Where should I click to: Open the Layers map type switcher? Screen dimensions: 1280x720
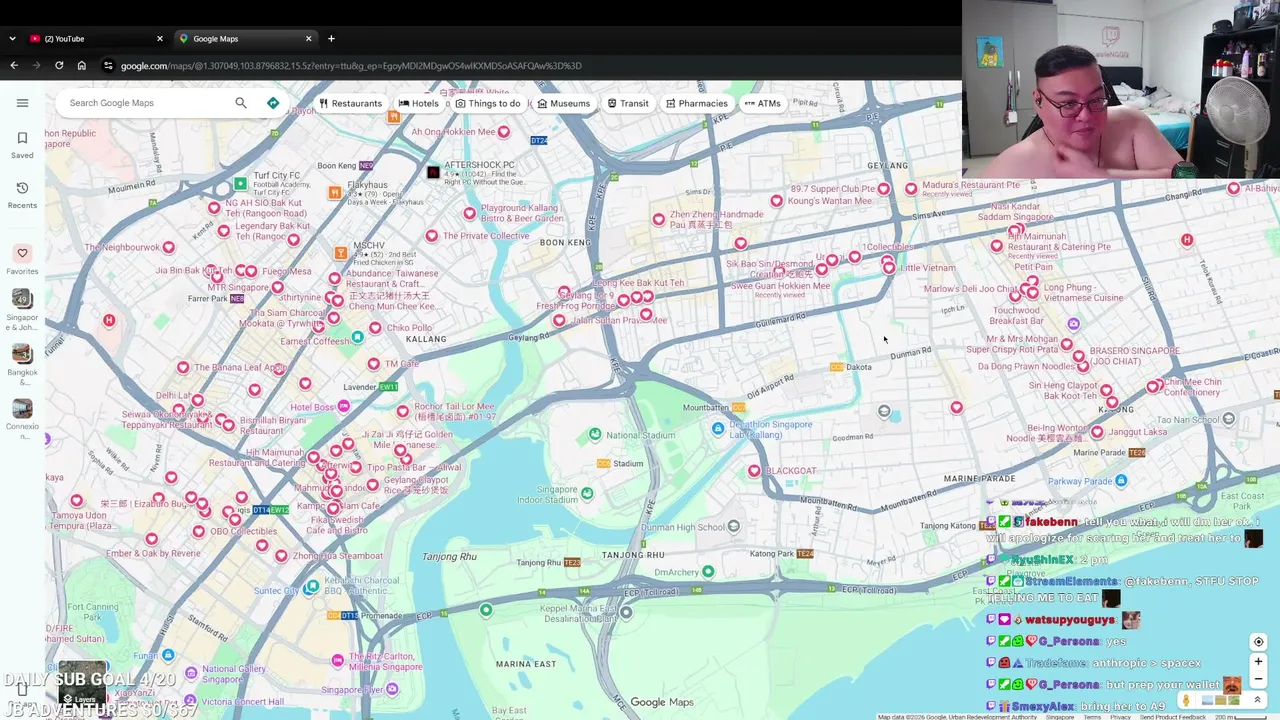(x=82, y=682)
